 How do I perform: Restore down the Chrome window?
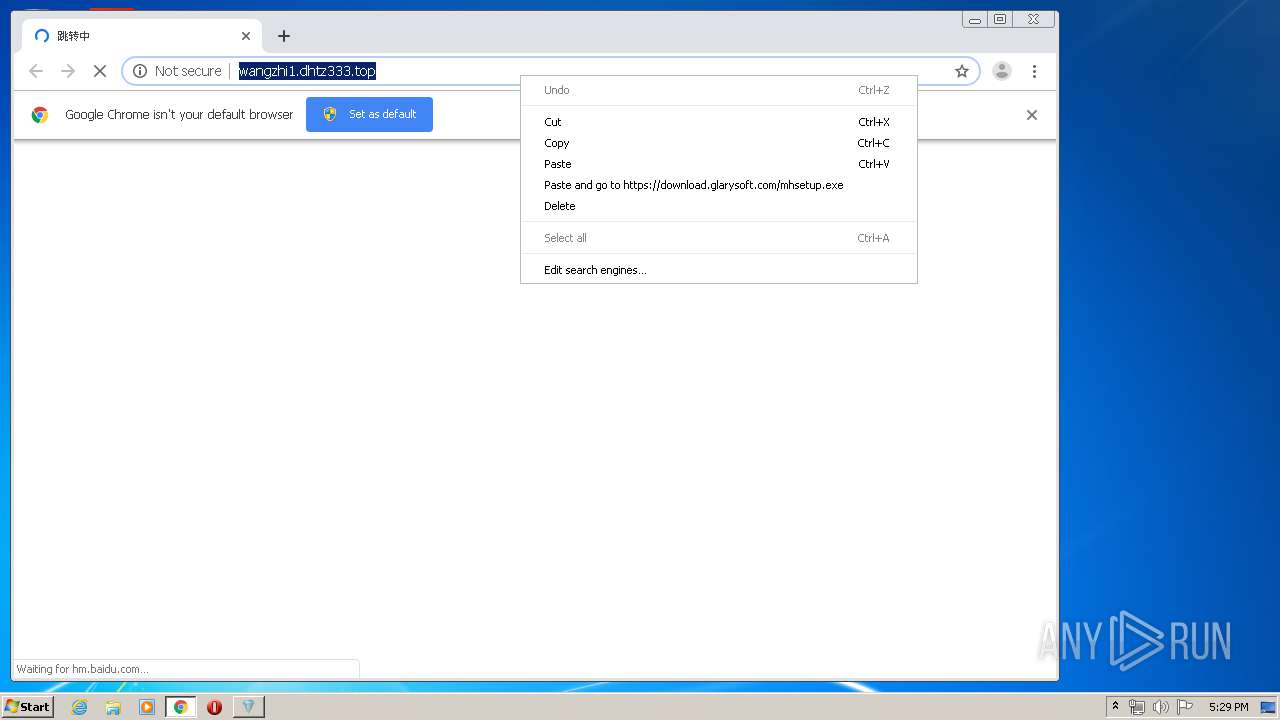coord(1000,19)
